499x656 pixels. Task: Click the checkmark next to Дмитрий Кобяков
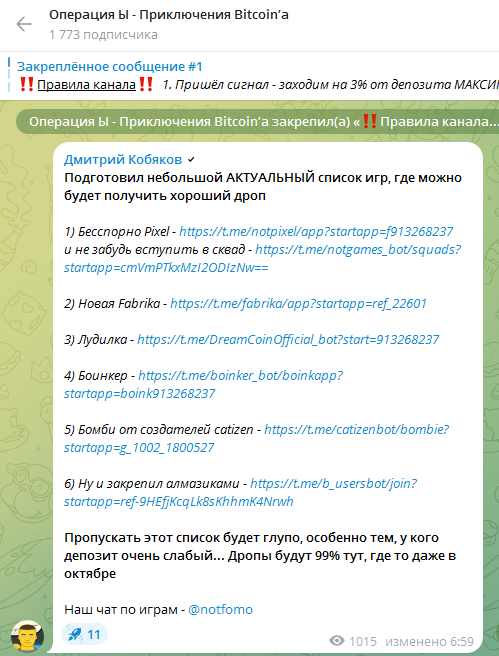click(x=191, y=160)
